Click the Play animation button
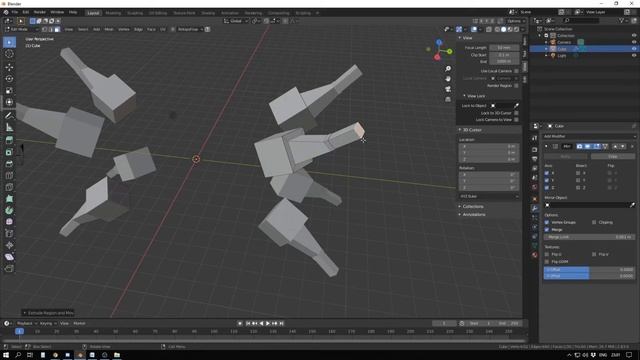The width and height of the screenshot is (640, 360). click(x=268, y=323)
